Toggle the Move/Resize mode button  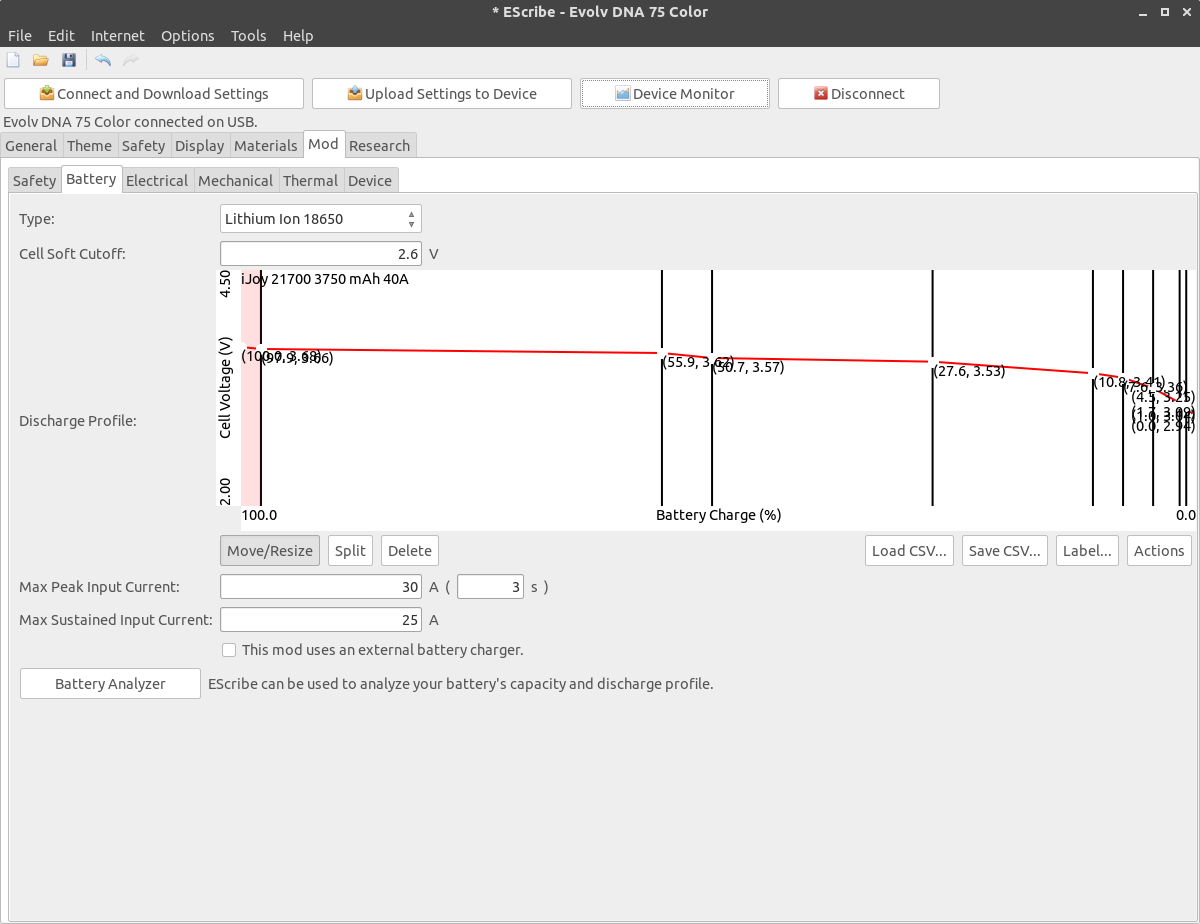point(270,551)
